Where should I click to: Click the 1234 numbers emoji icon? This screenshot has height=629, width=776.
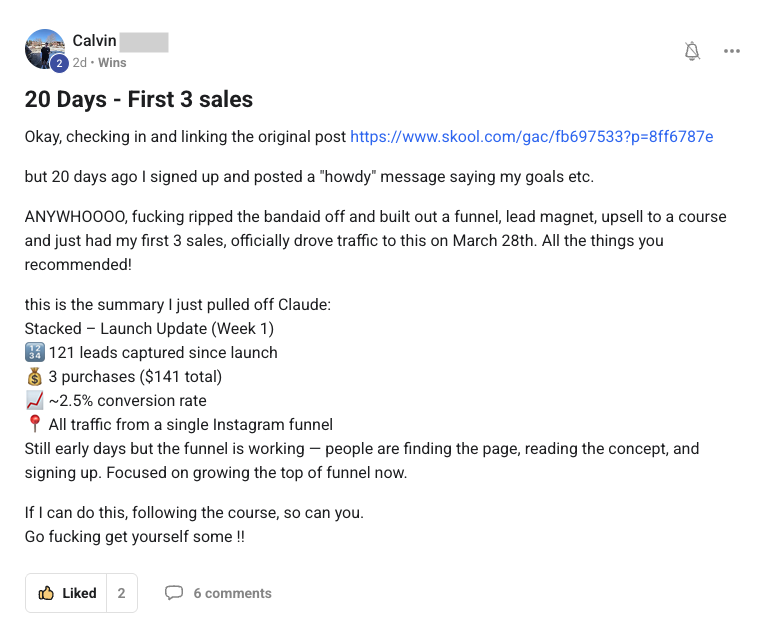pos(34,352)
